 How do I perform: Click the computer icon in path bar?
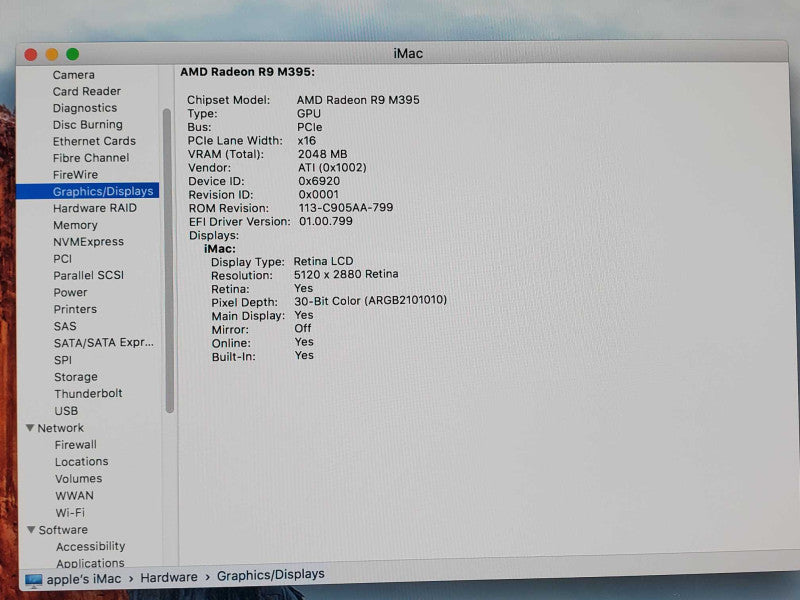click(34, 581)
